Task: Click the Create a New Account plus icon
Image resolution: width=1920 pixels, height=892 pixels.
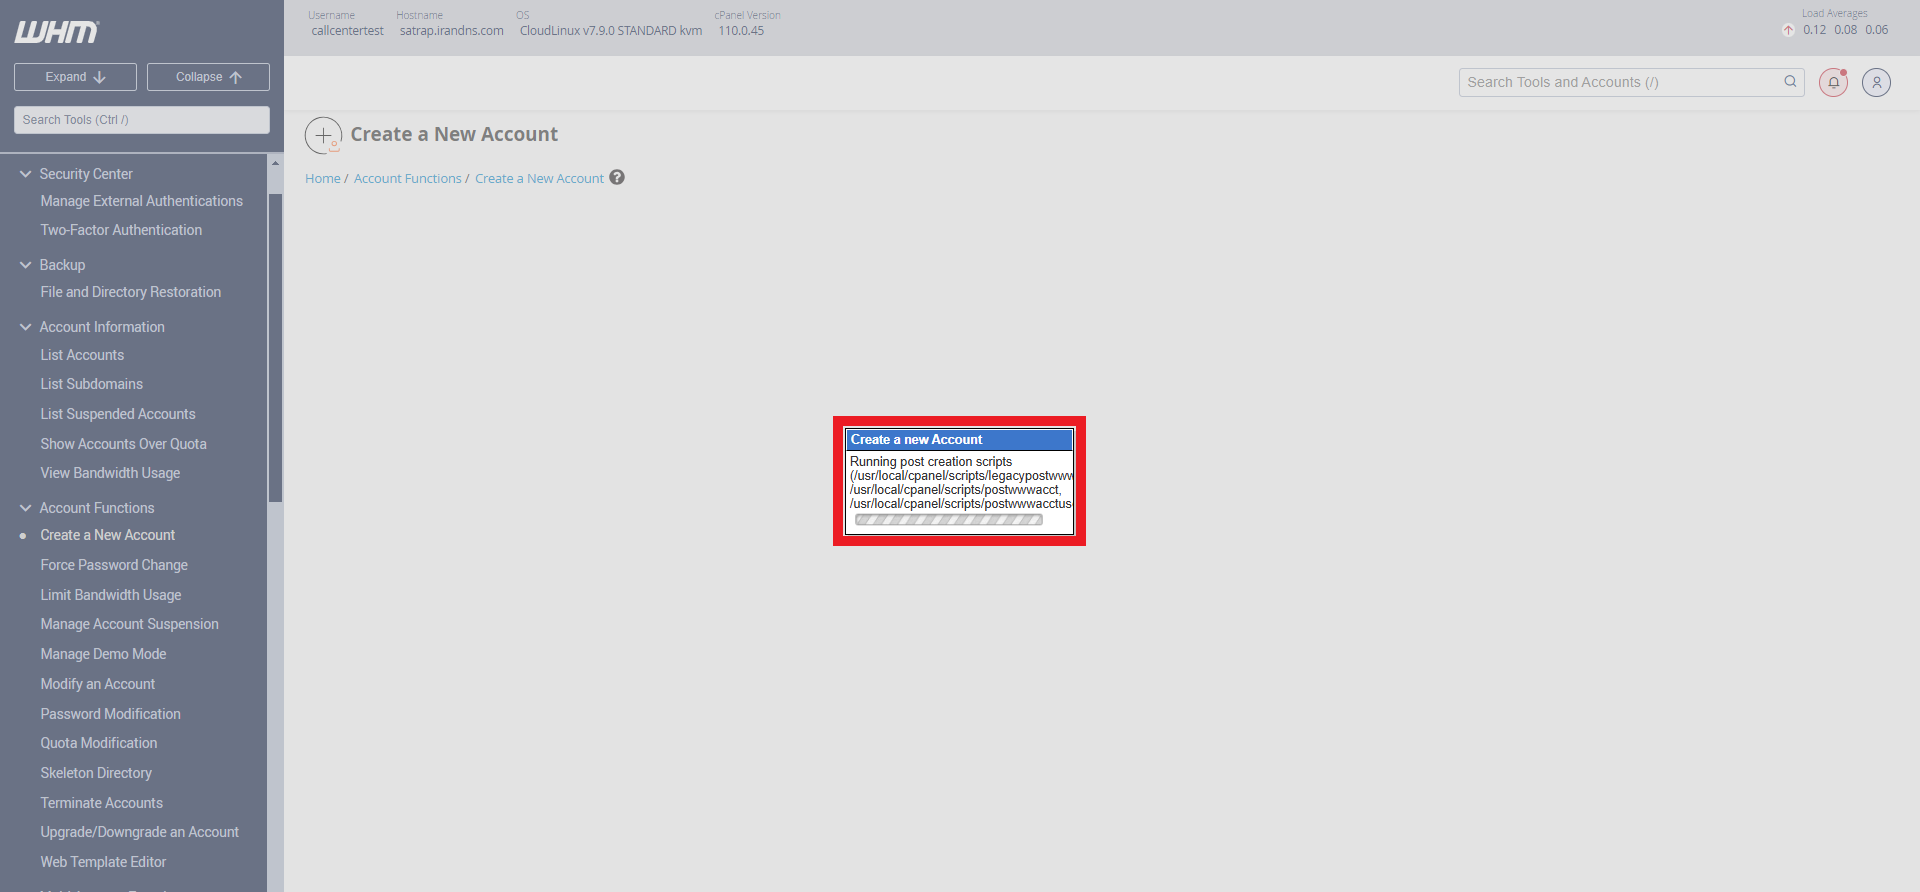Action: pos(323,135)
